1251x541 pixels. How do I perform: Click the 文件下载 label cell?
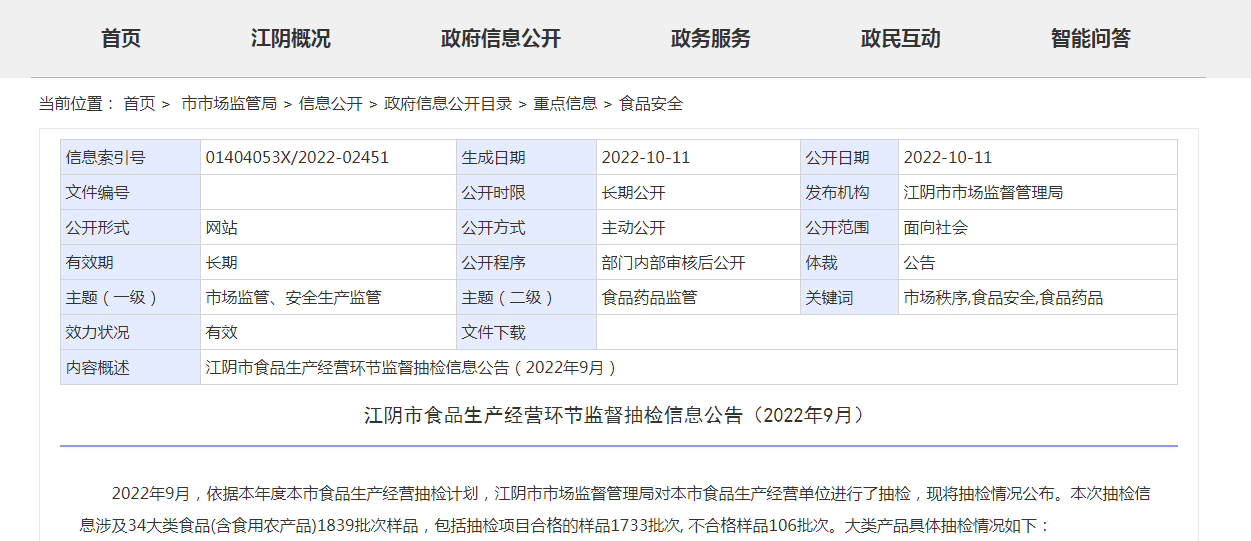[527, 332]
